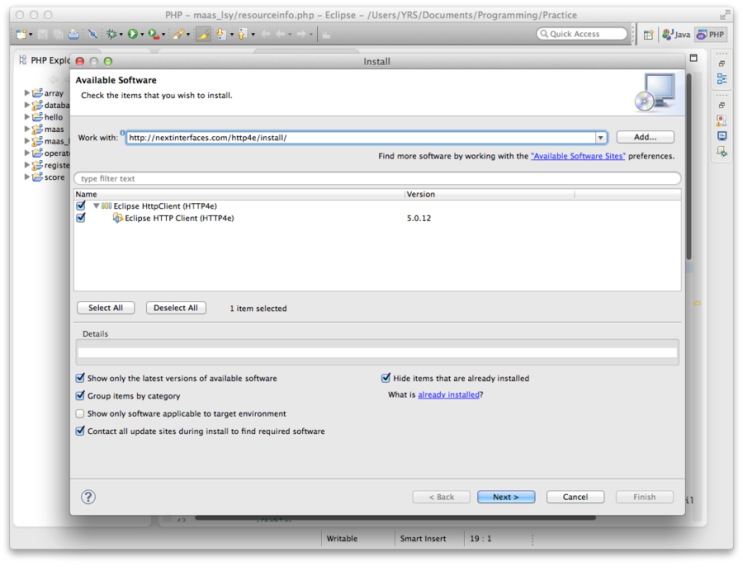Click the Version column header

click(489, 194)
